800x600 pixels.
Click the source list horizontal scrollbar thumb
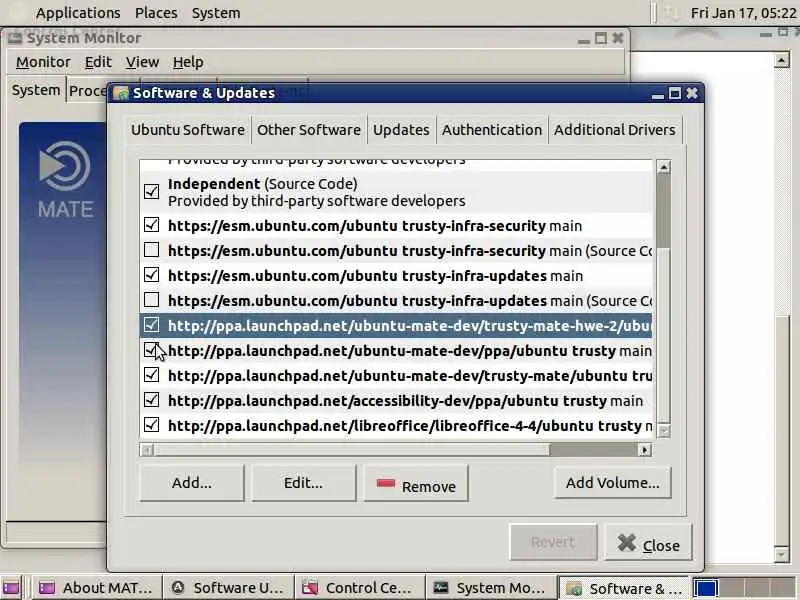352,450
